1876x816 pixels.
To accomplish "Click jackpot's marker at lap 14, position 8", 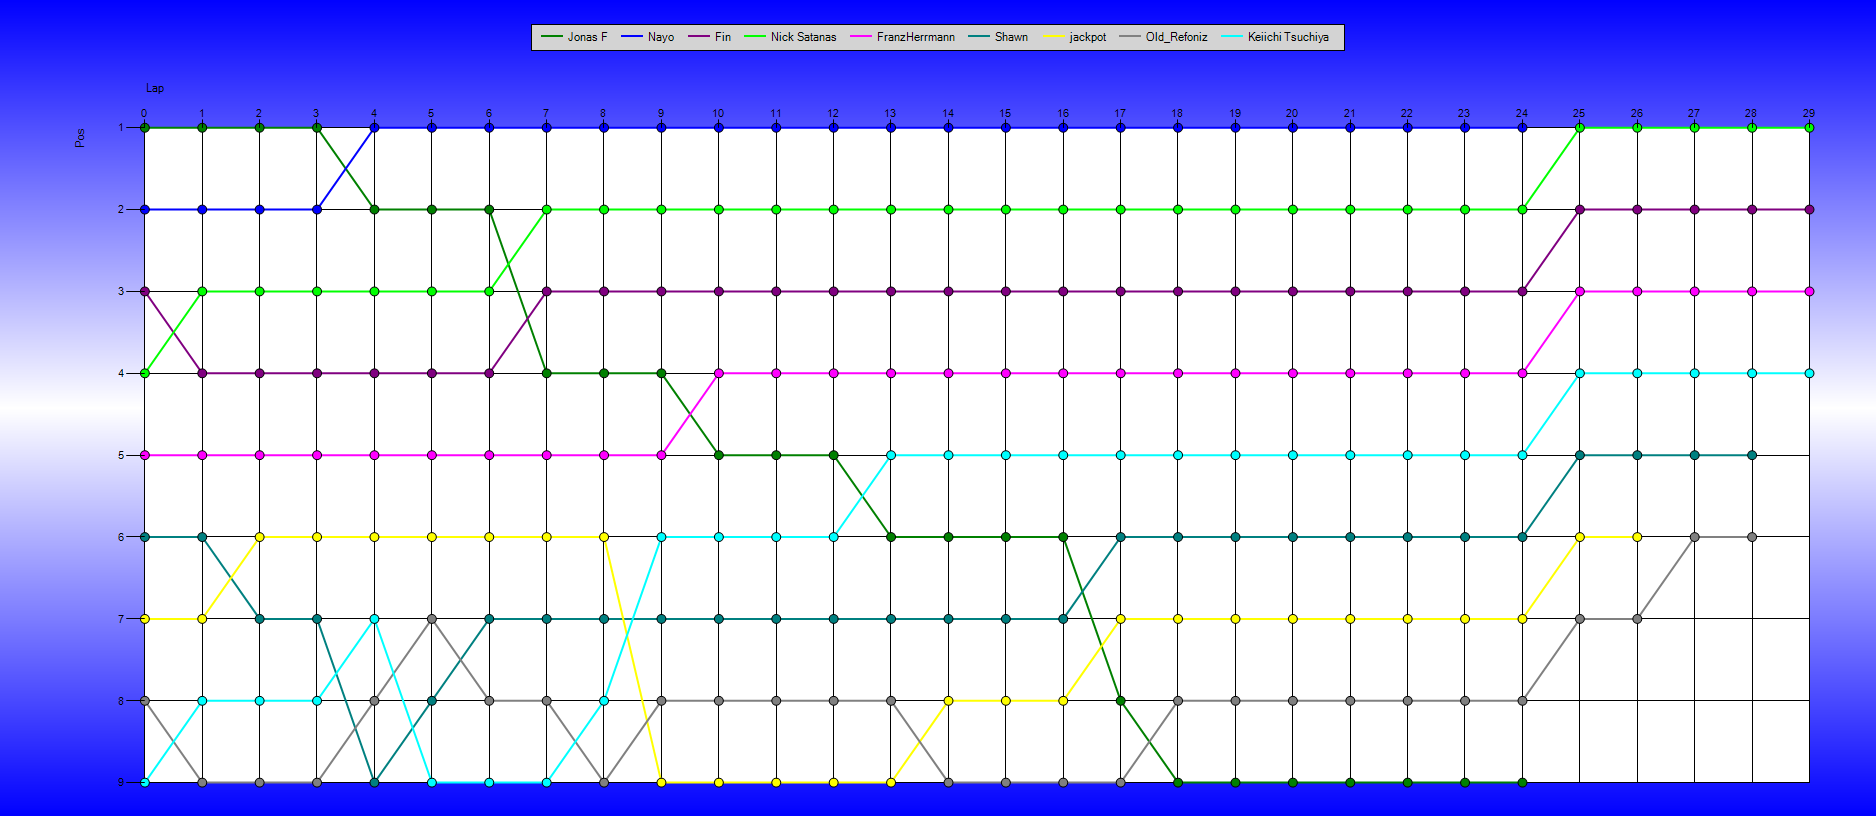I will click(948, 701).
